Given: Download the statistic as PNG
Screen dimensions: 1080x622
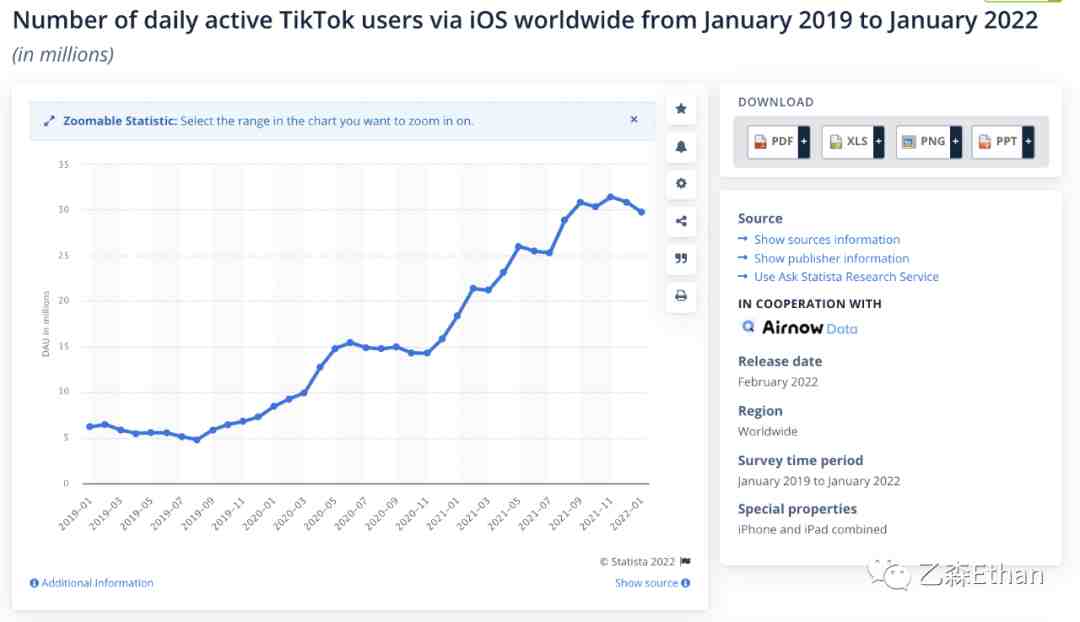Looking at the screenshot, I should [923, 142].
